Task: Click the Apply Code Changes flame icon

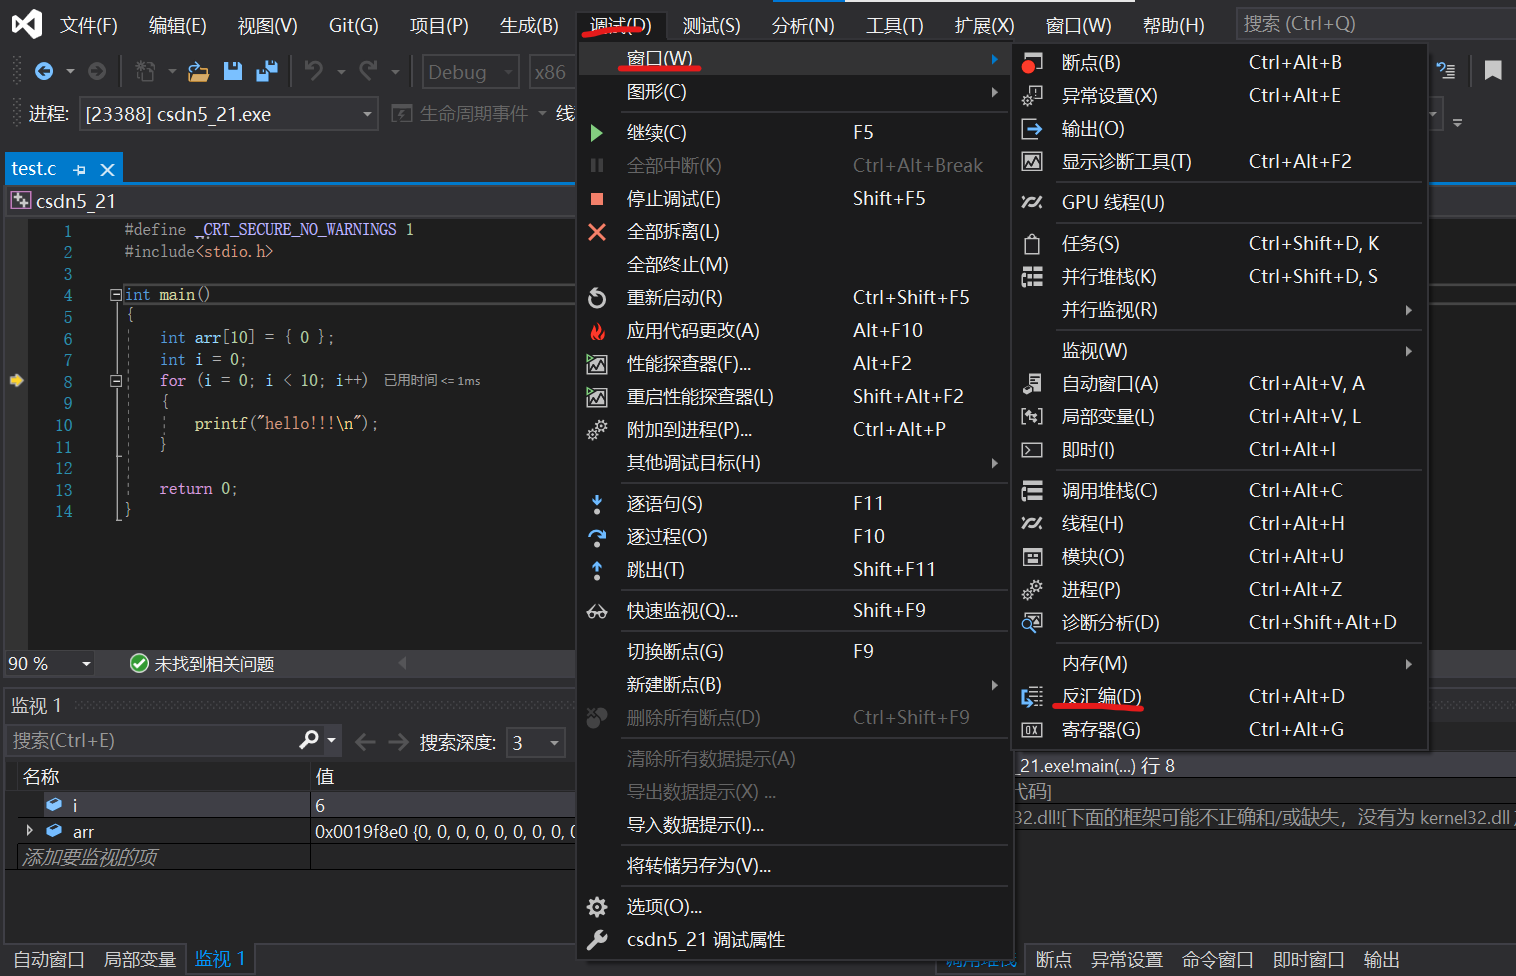Action: 596,331
